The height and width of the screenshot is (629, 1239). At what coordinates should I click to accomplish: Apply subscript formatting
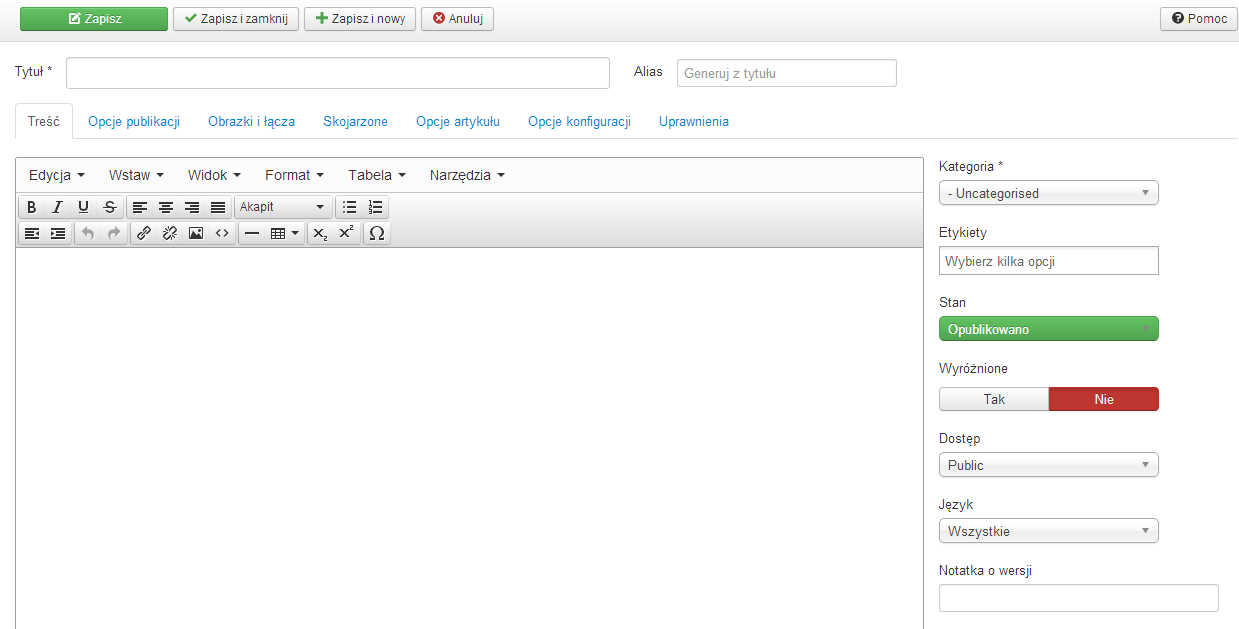click(320, 234)
